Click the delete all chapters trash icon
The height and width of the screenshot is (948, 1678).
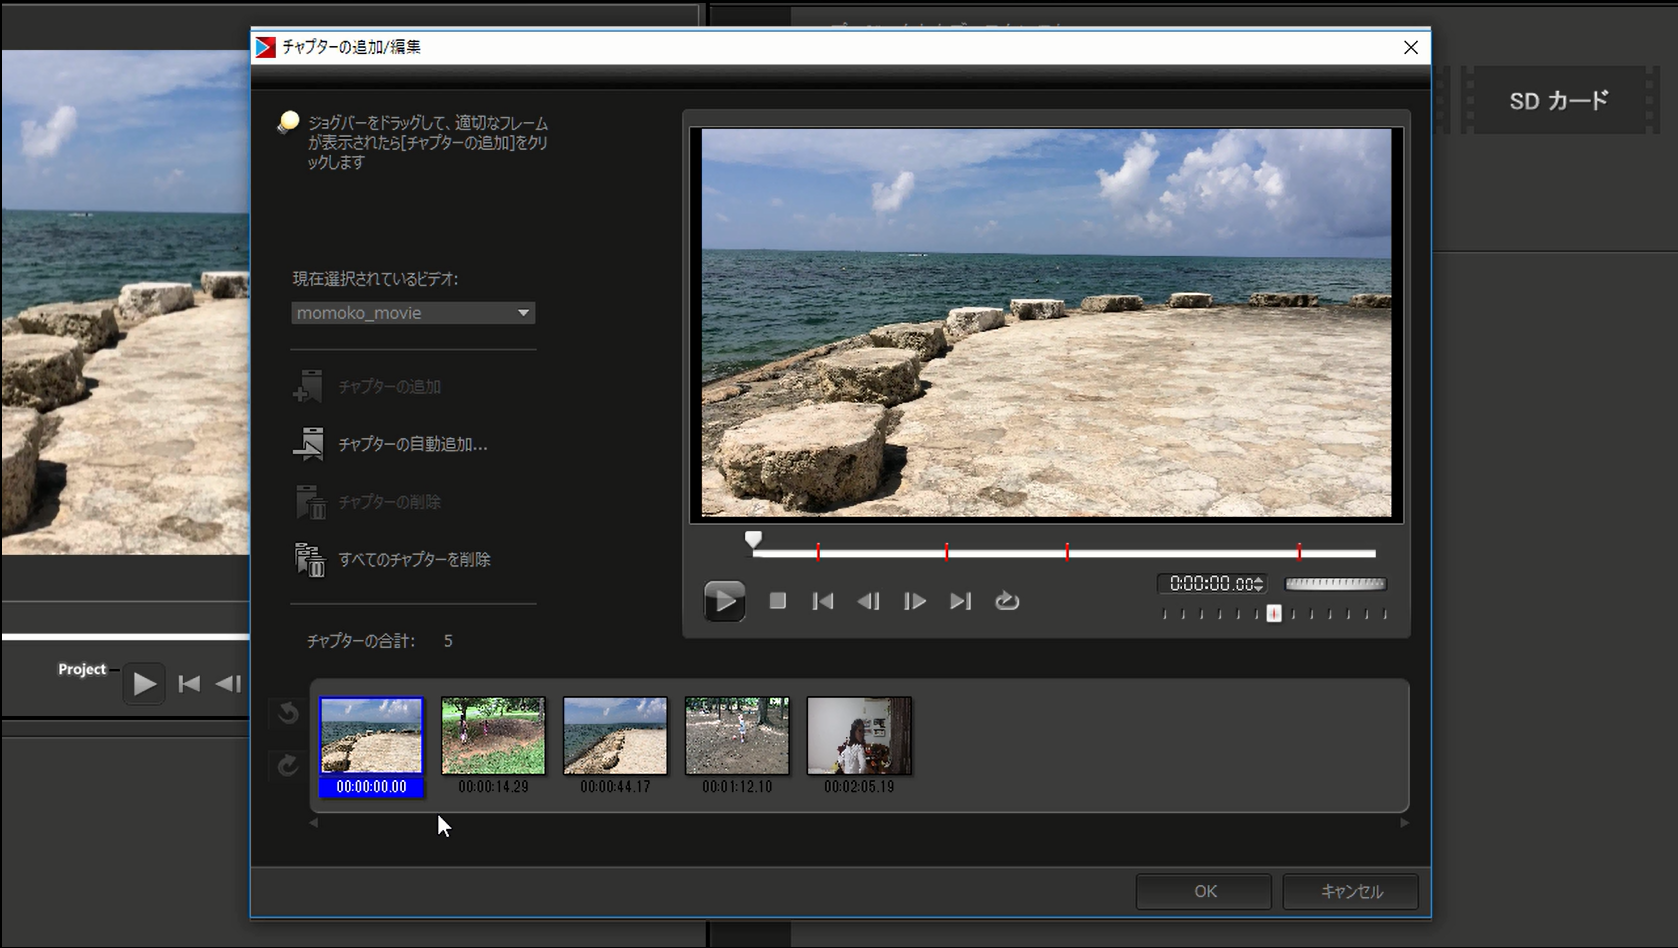click(x=309, y=559)
